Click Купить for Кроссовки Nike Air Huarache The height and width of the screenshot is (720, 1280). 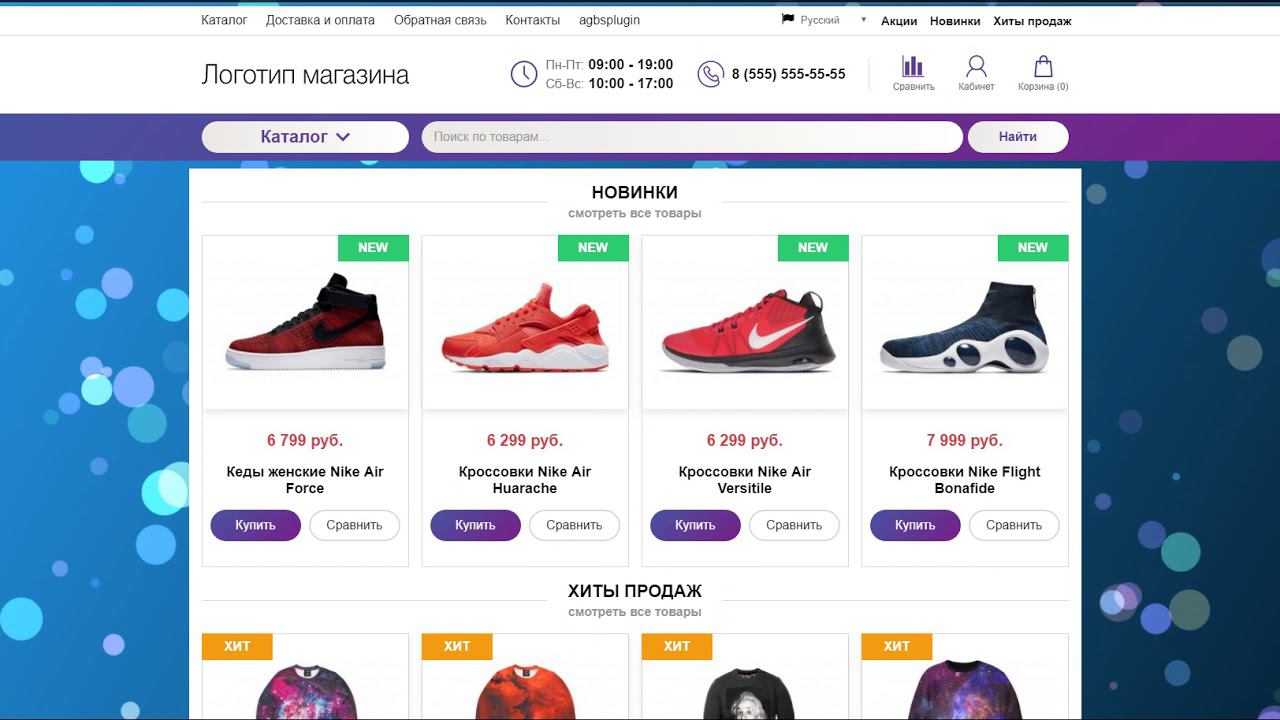tap(475, 525)
